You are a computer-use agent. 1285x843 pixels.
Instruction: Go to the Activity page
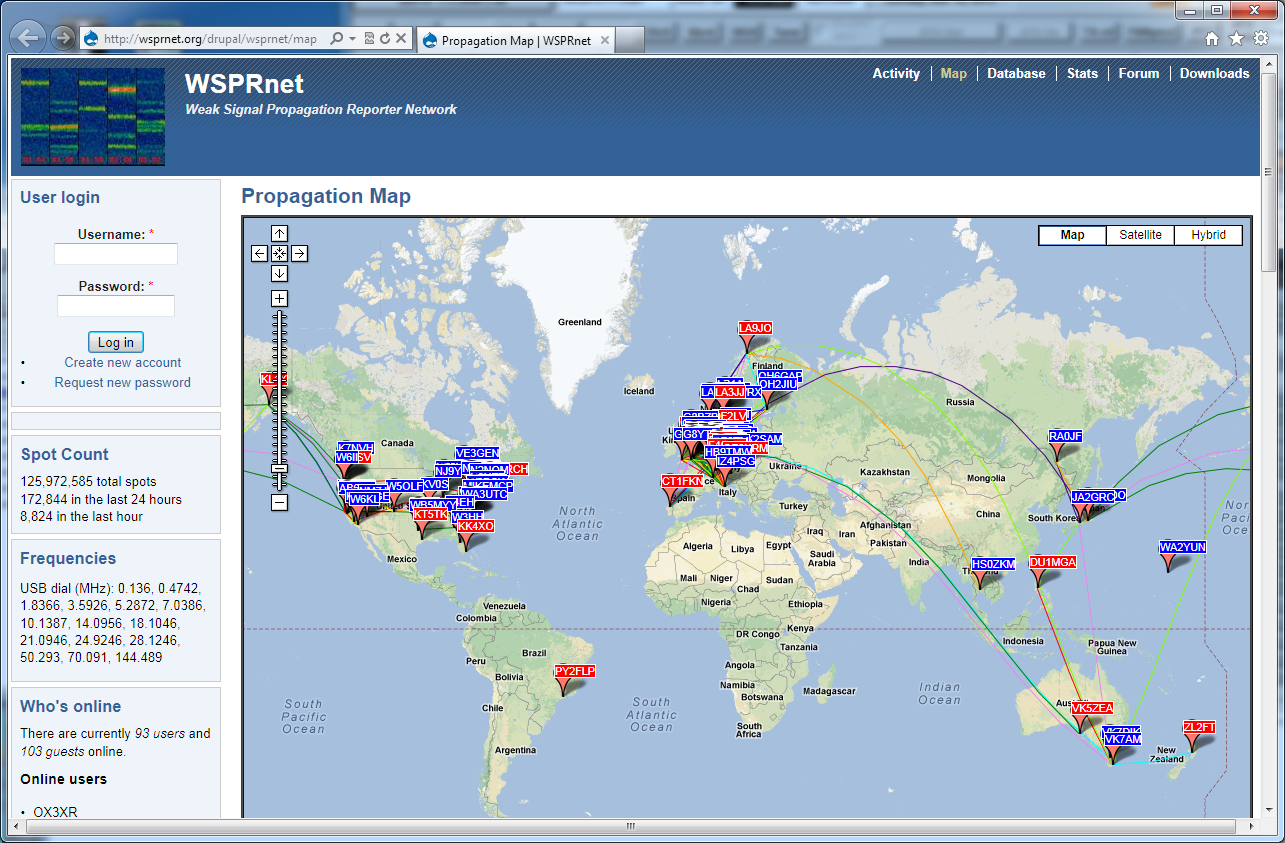[x=895, y=73]
